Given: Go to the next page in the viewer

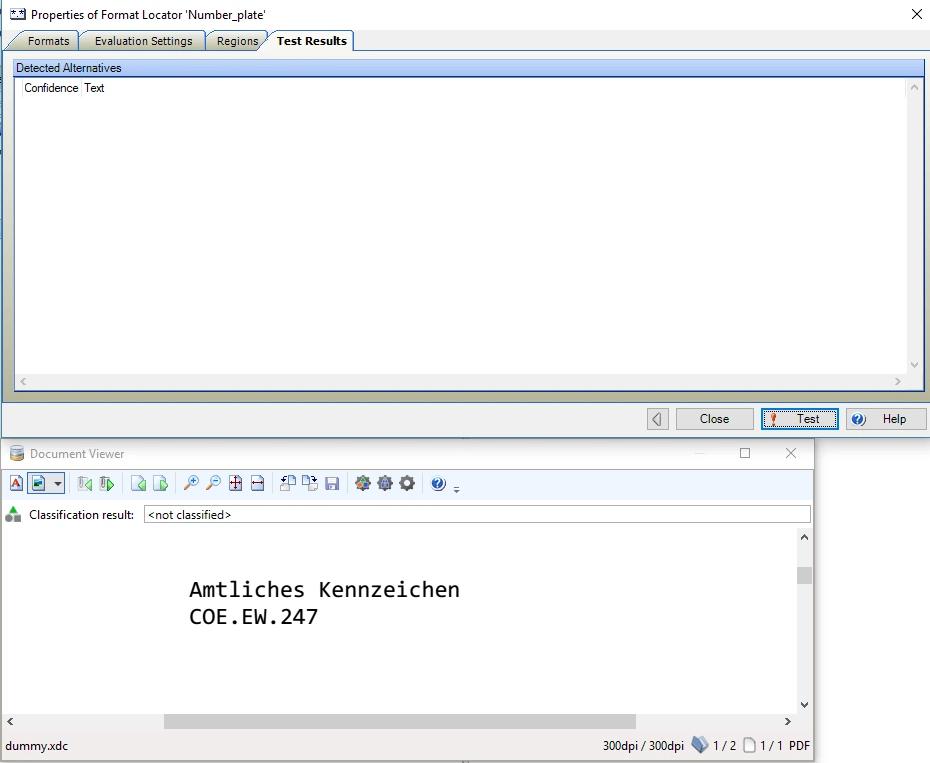Looking at the screenshot, I should coord(160,484).
